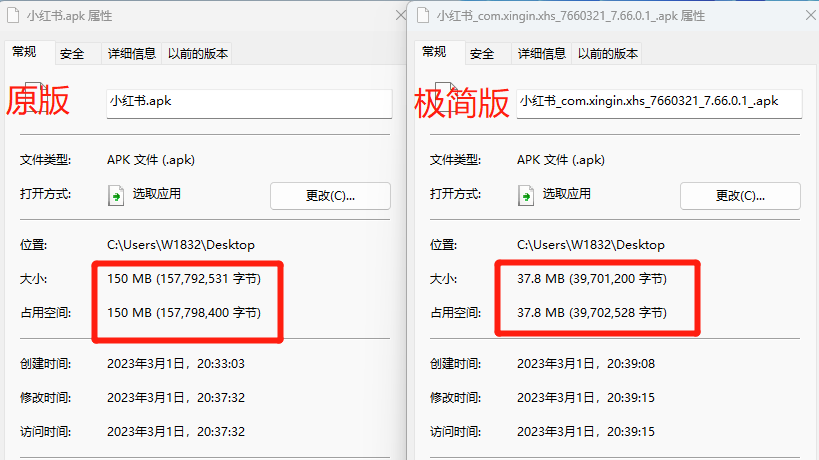
Task: Click APK 文件 (.apk) type in 小红书.apk window
Action: [151, 160]
